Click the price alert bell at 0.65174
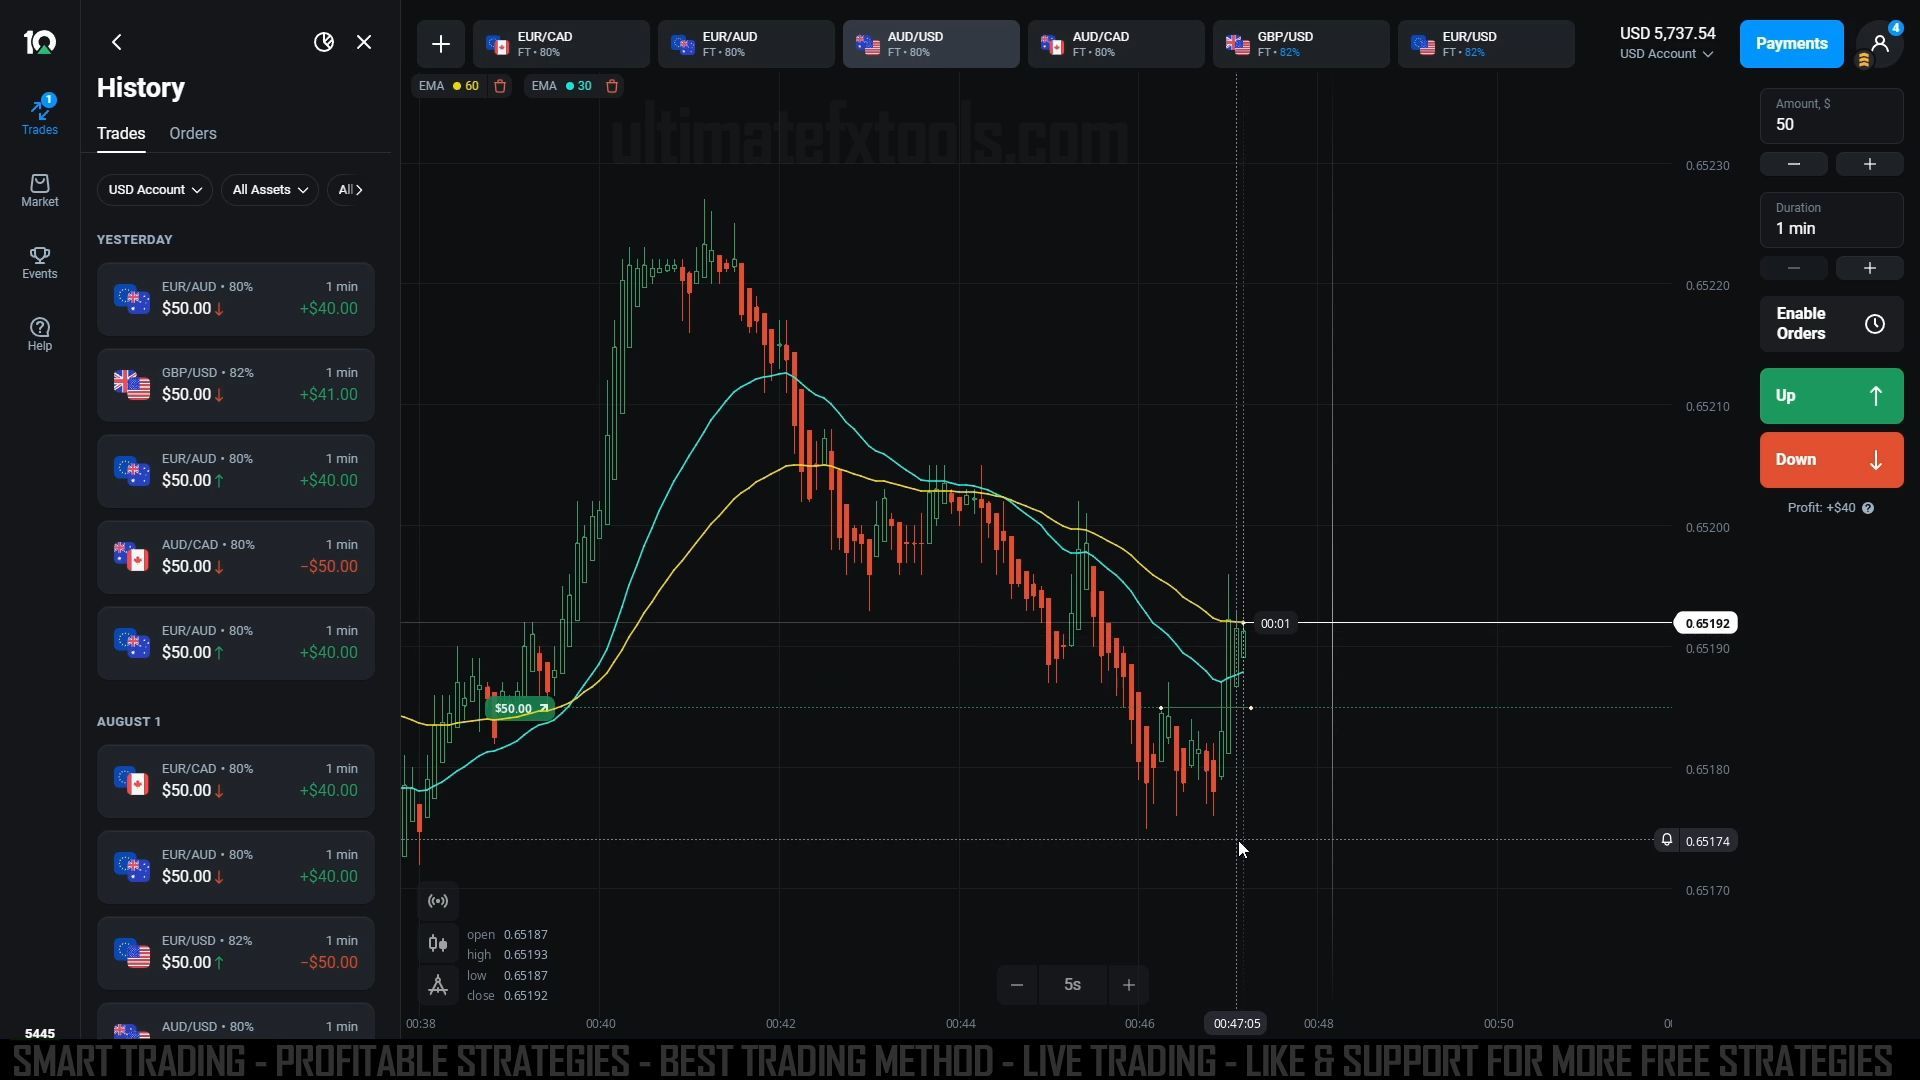 [1667, 840]
